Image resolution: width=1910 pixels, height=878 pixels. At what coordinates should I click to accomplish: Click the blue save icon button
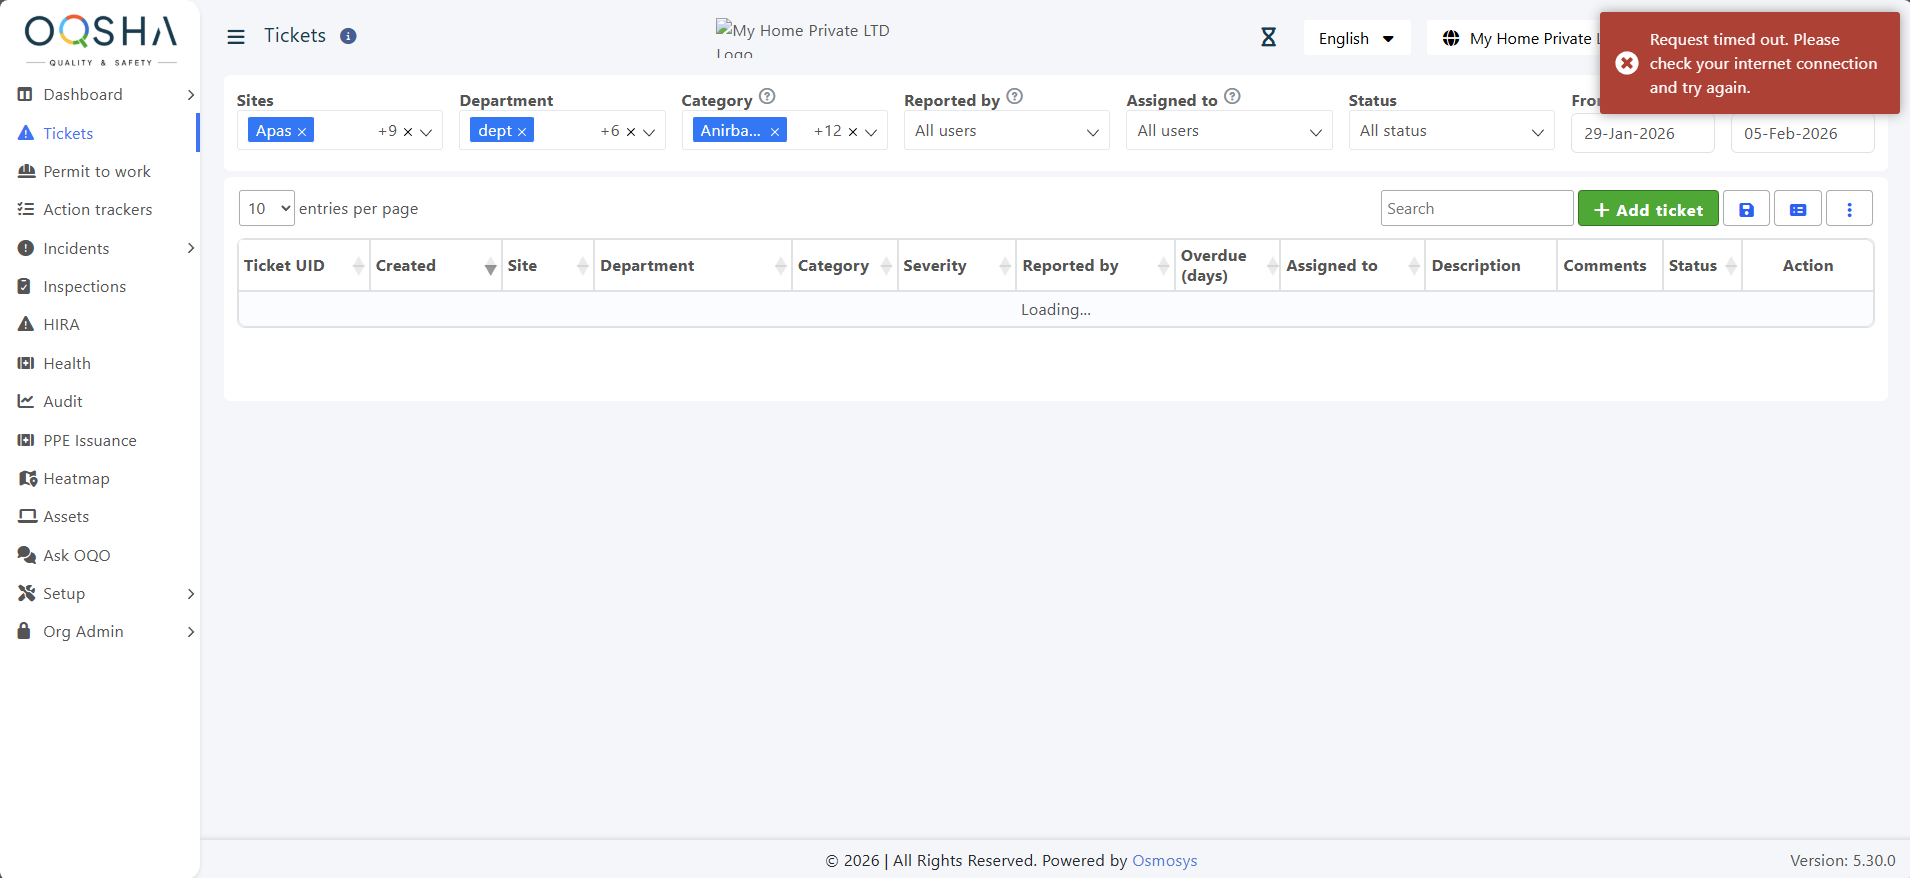[x=1746, y=209]
